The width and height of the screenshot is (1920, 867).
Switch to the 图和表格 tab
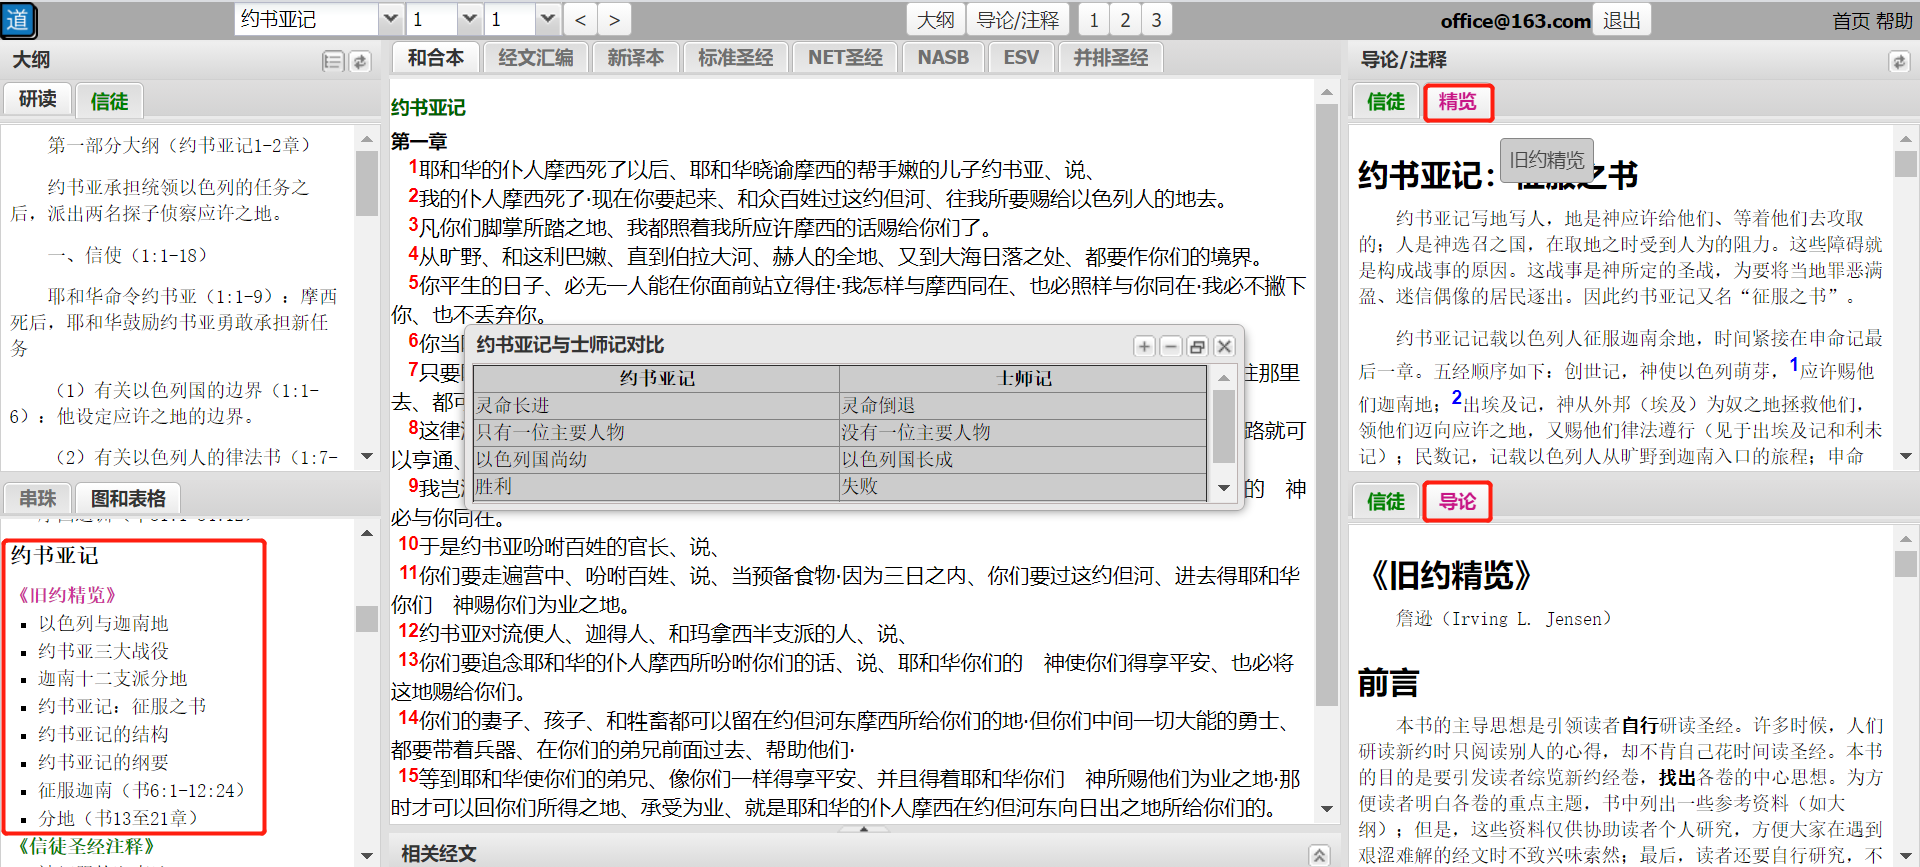coord(128,498)
